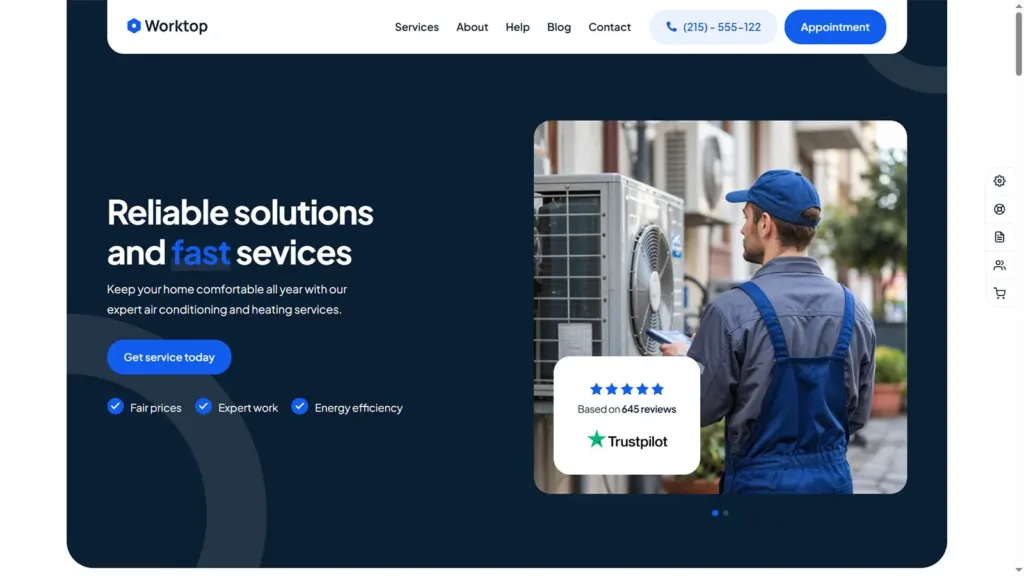Open the Blog link in the navigation

558,27
